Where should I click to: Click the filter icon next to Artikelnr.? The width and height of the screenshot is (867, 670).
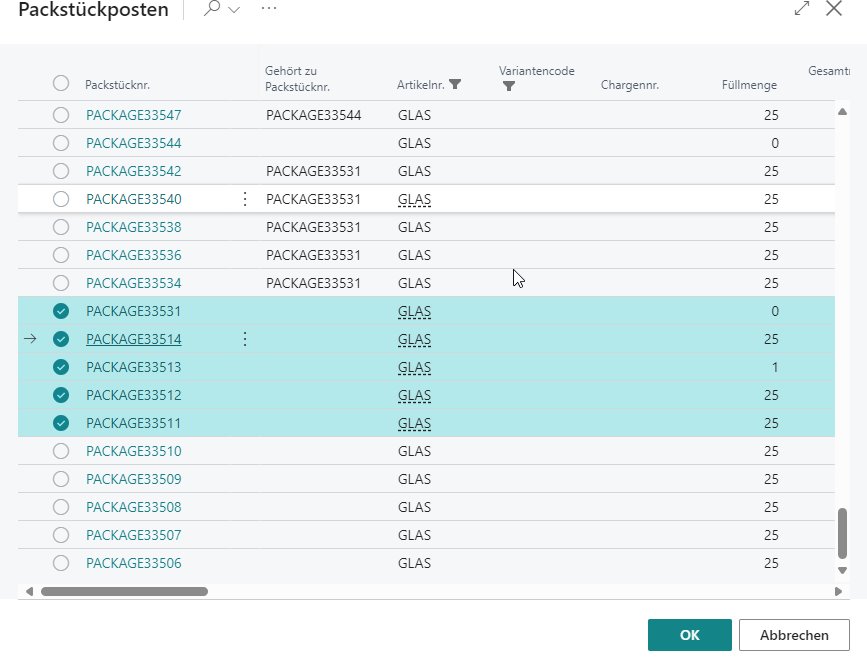(455, 85)
